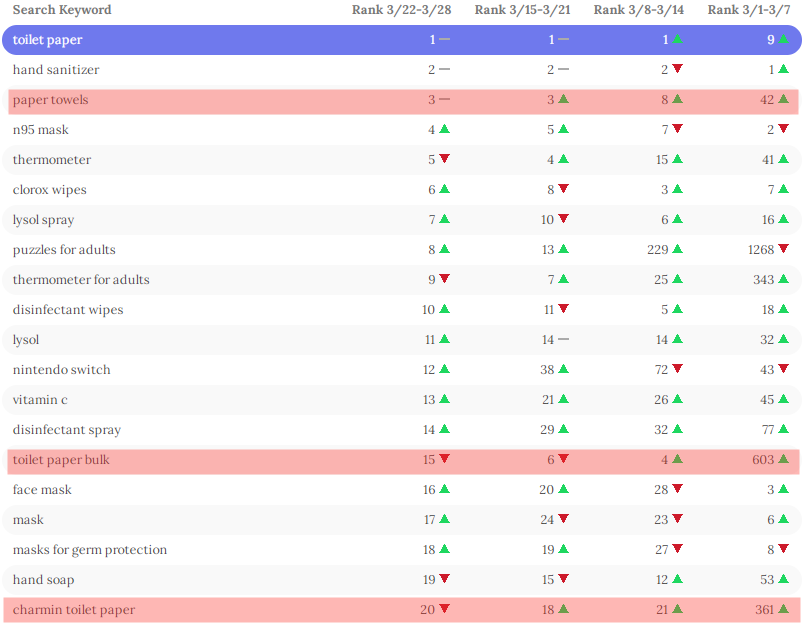The image size is (806, 625).
Task: Click rank value 38 for nintendo switch
Action: (x=547, y=370)
